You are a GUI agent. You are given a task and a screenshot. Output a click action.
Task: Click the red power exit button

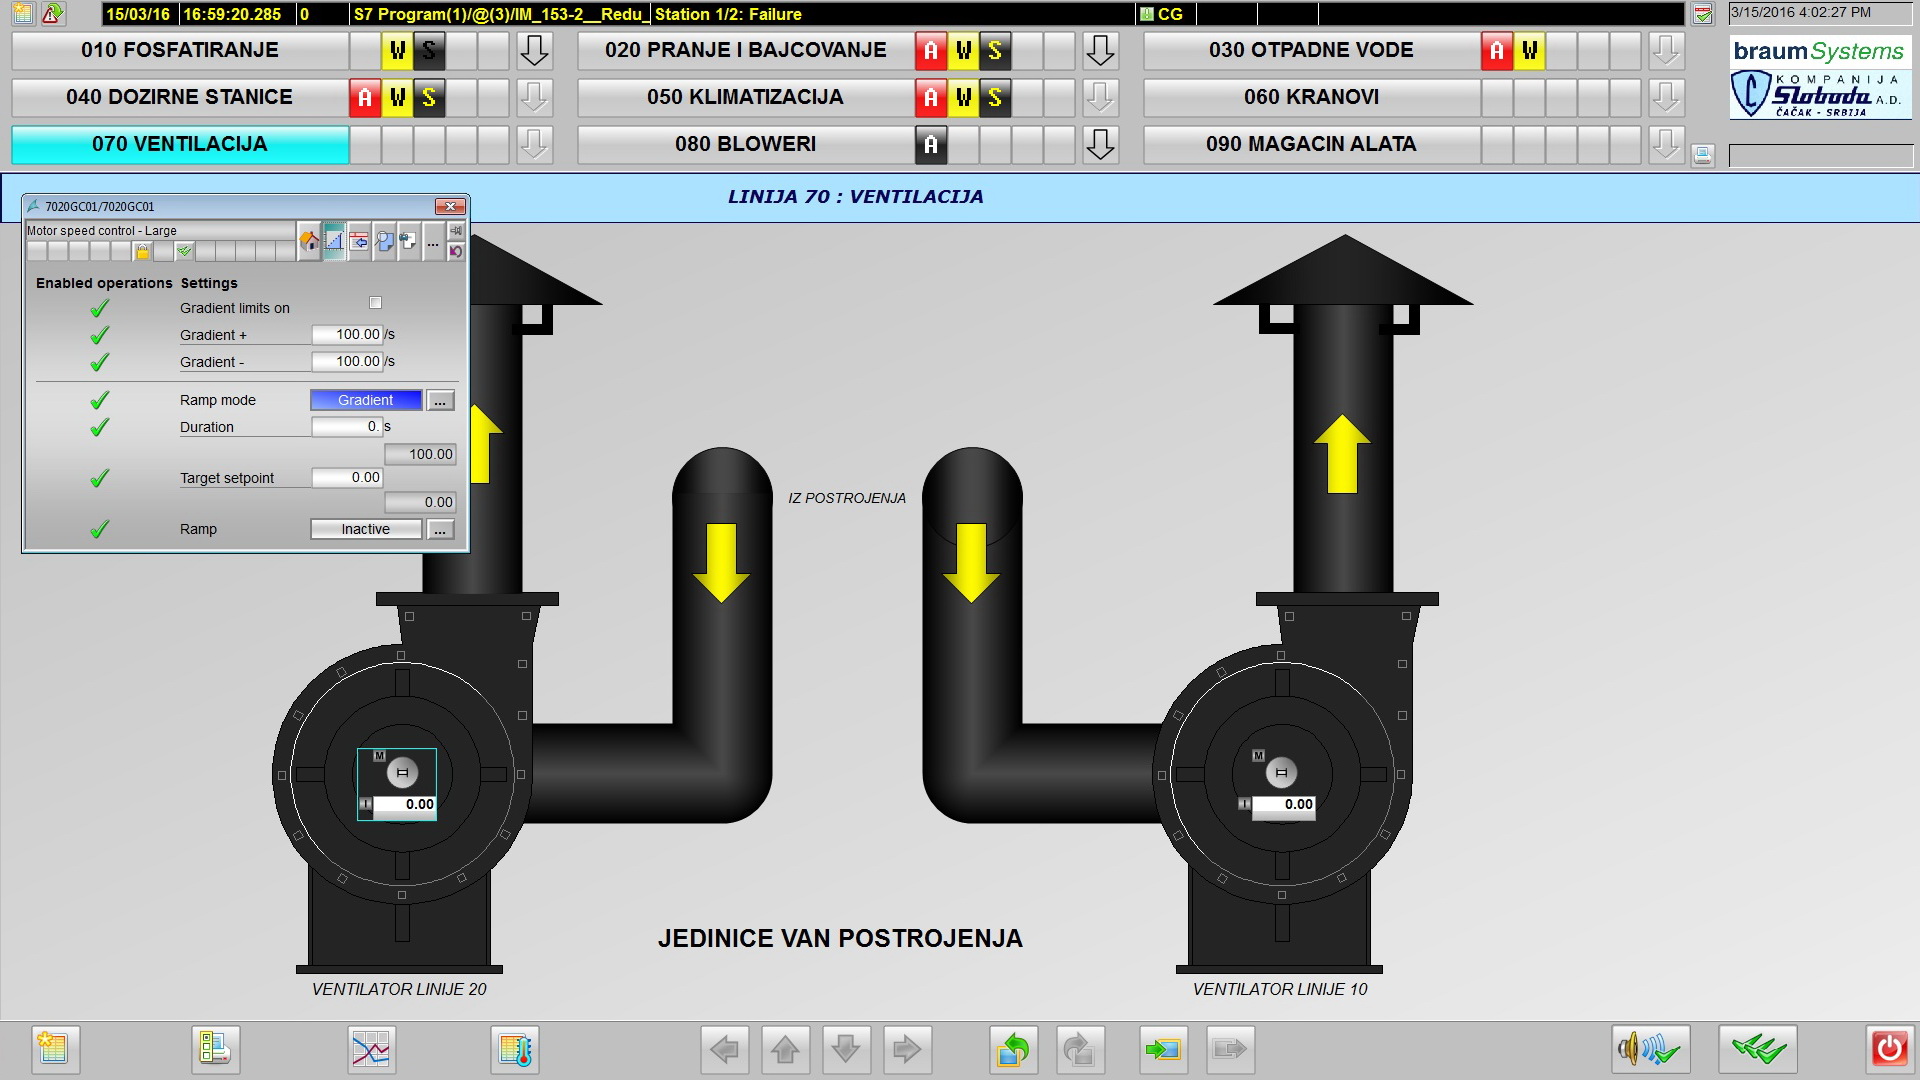(1889, 1049)
